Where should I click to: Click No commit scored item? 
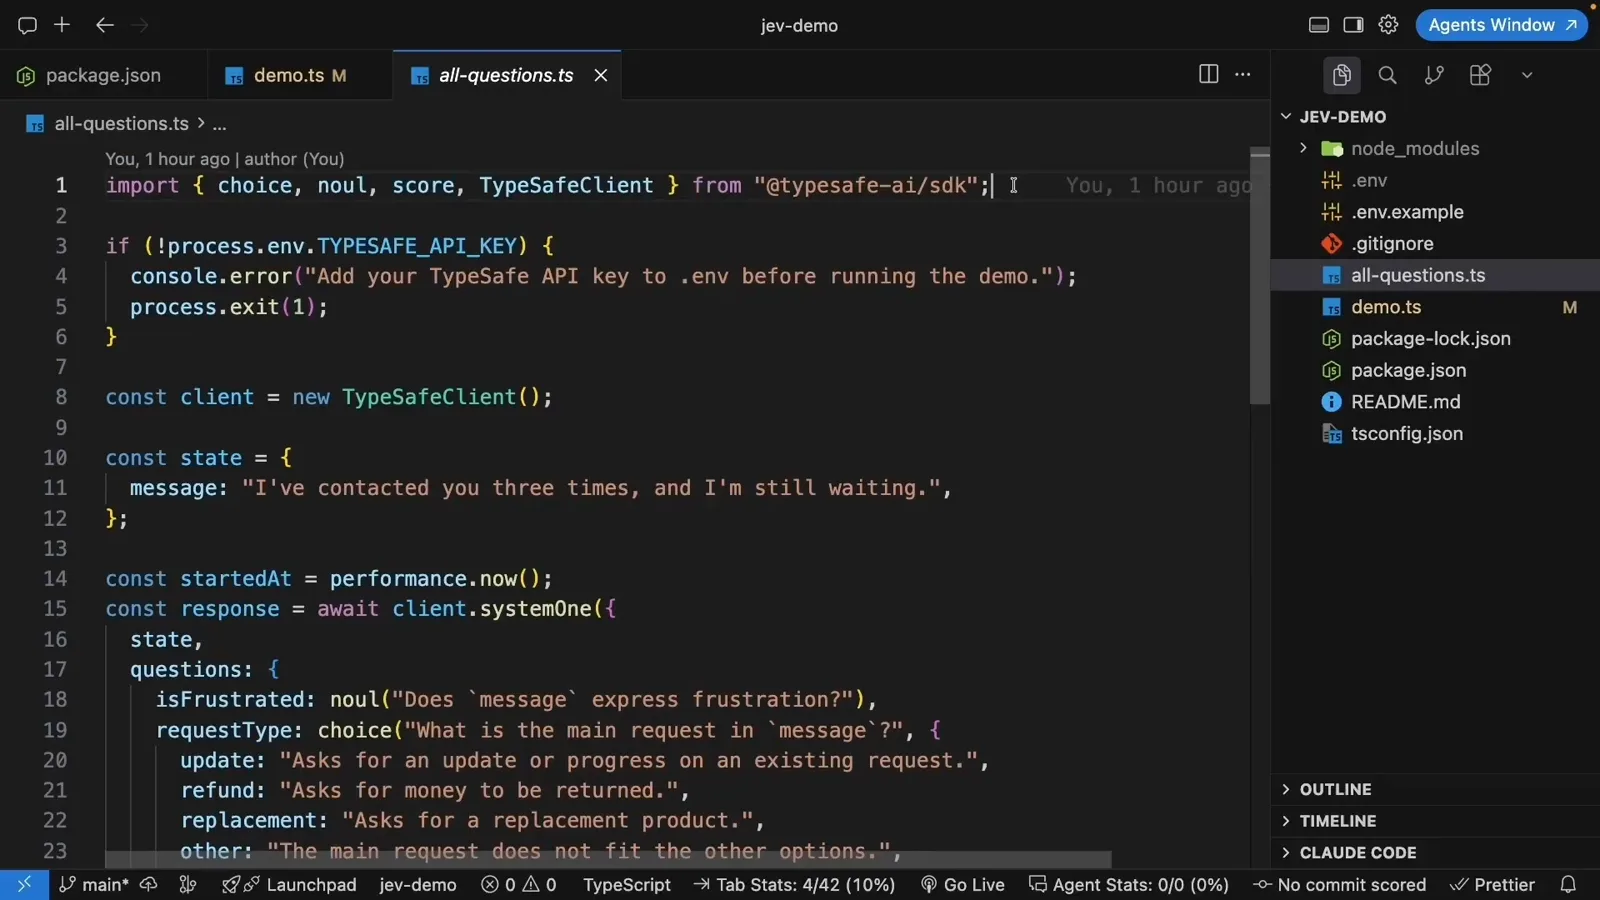(x=1340, y=885)
